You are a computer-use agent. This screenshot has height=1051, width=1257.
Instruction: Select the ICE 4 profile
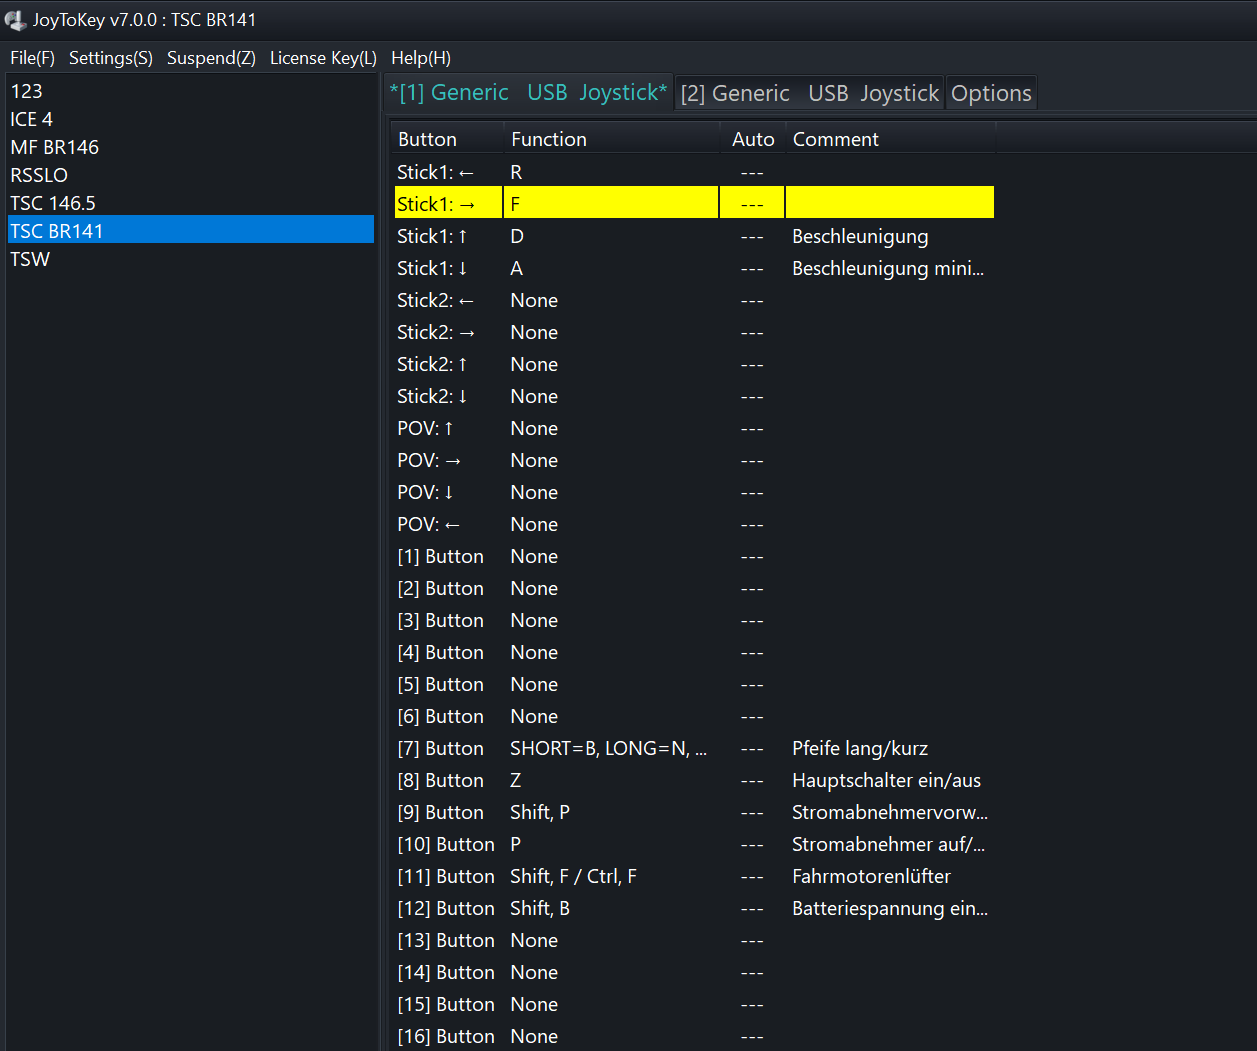pyautogui.click(x=190, y=119)
